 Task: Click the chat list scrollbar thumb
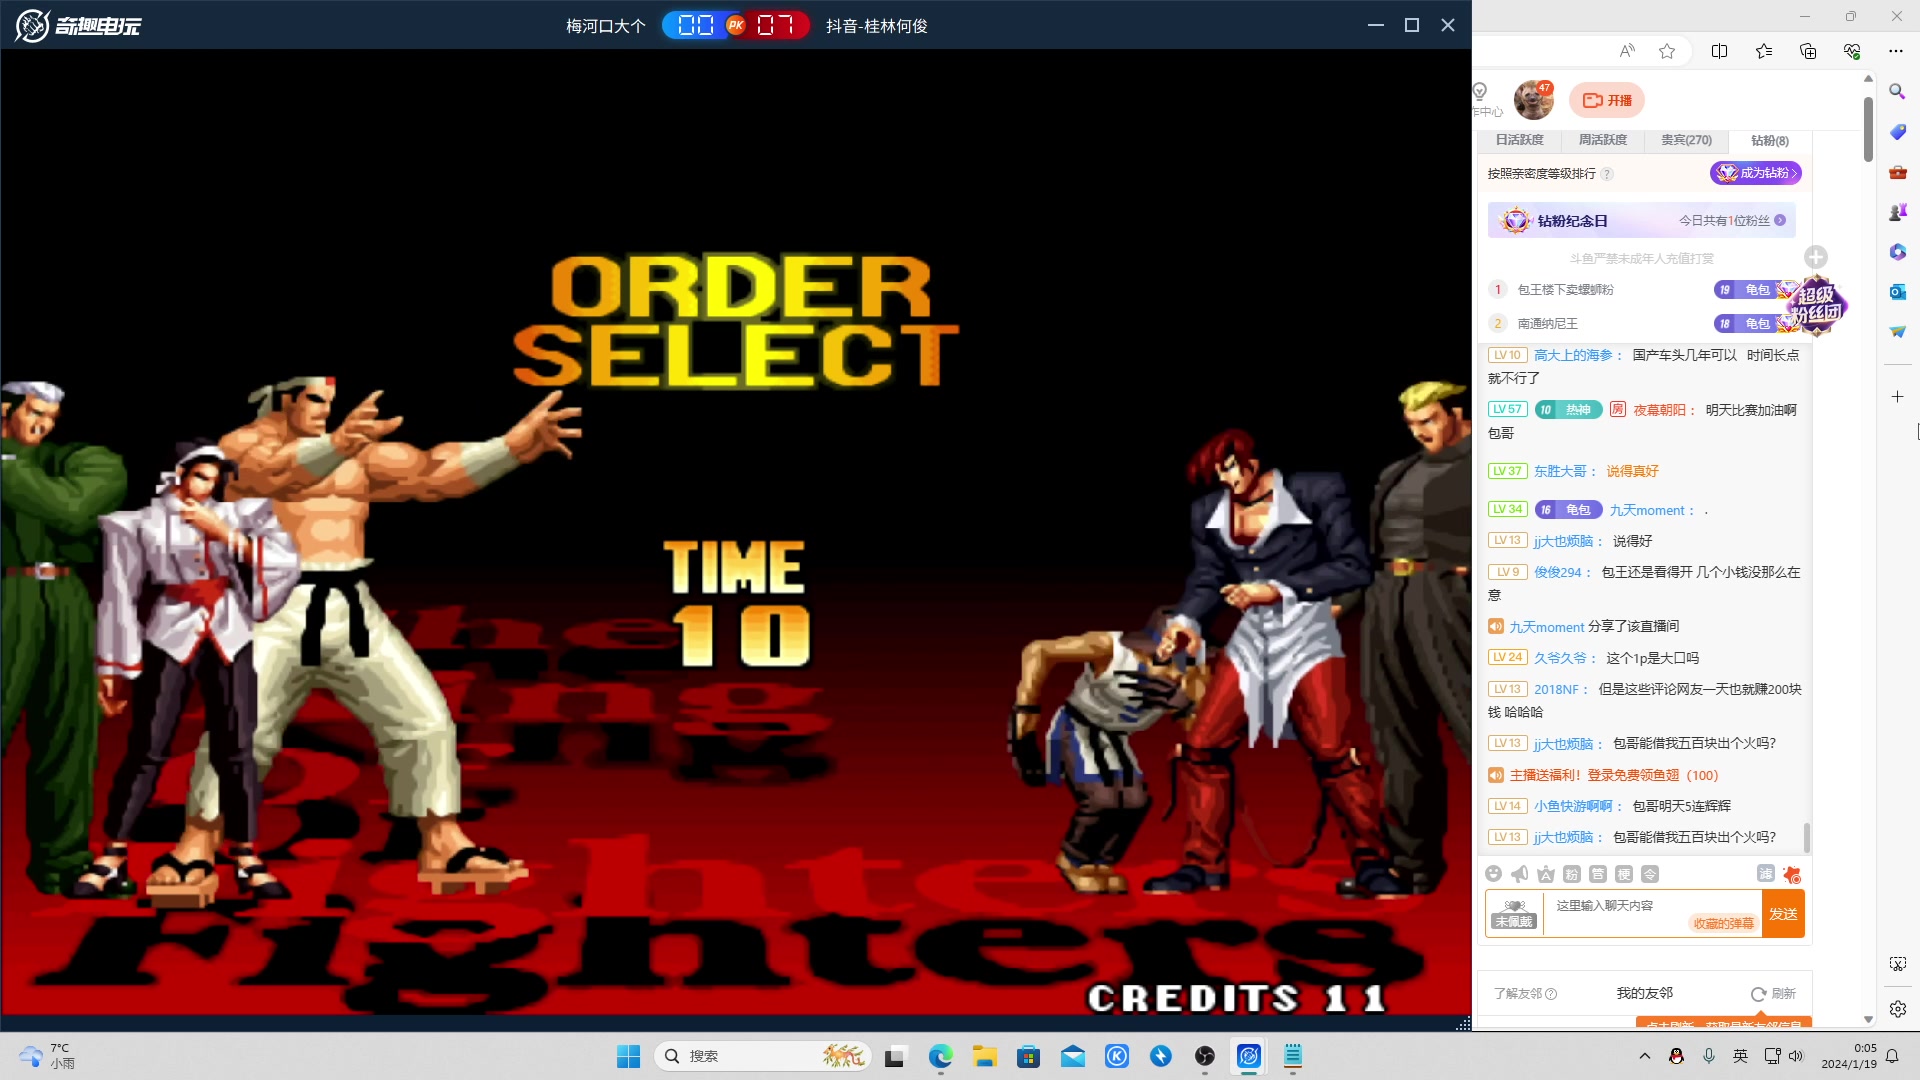point(1807,838)
